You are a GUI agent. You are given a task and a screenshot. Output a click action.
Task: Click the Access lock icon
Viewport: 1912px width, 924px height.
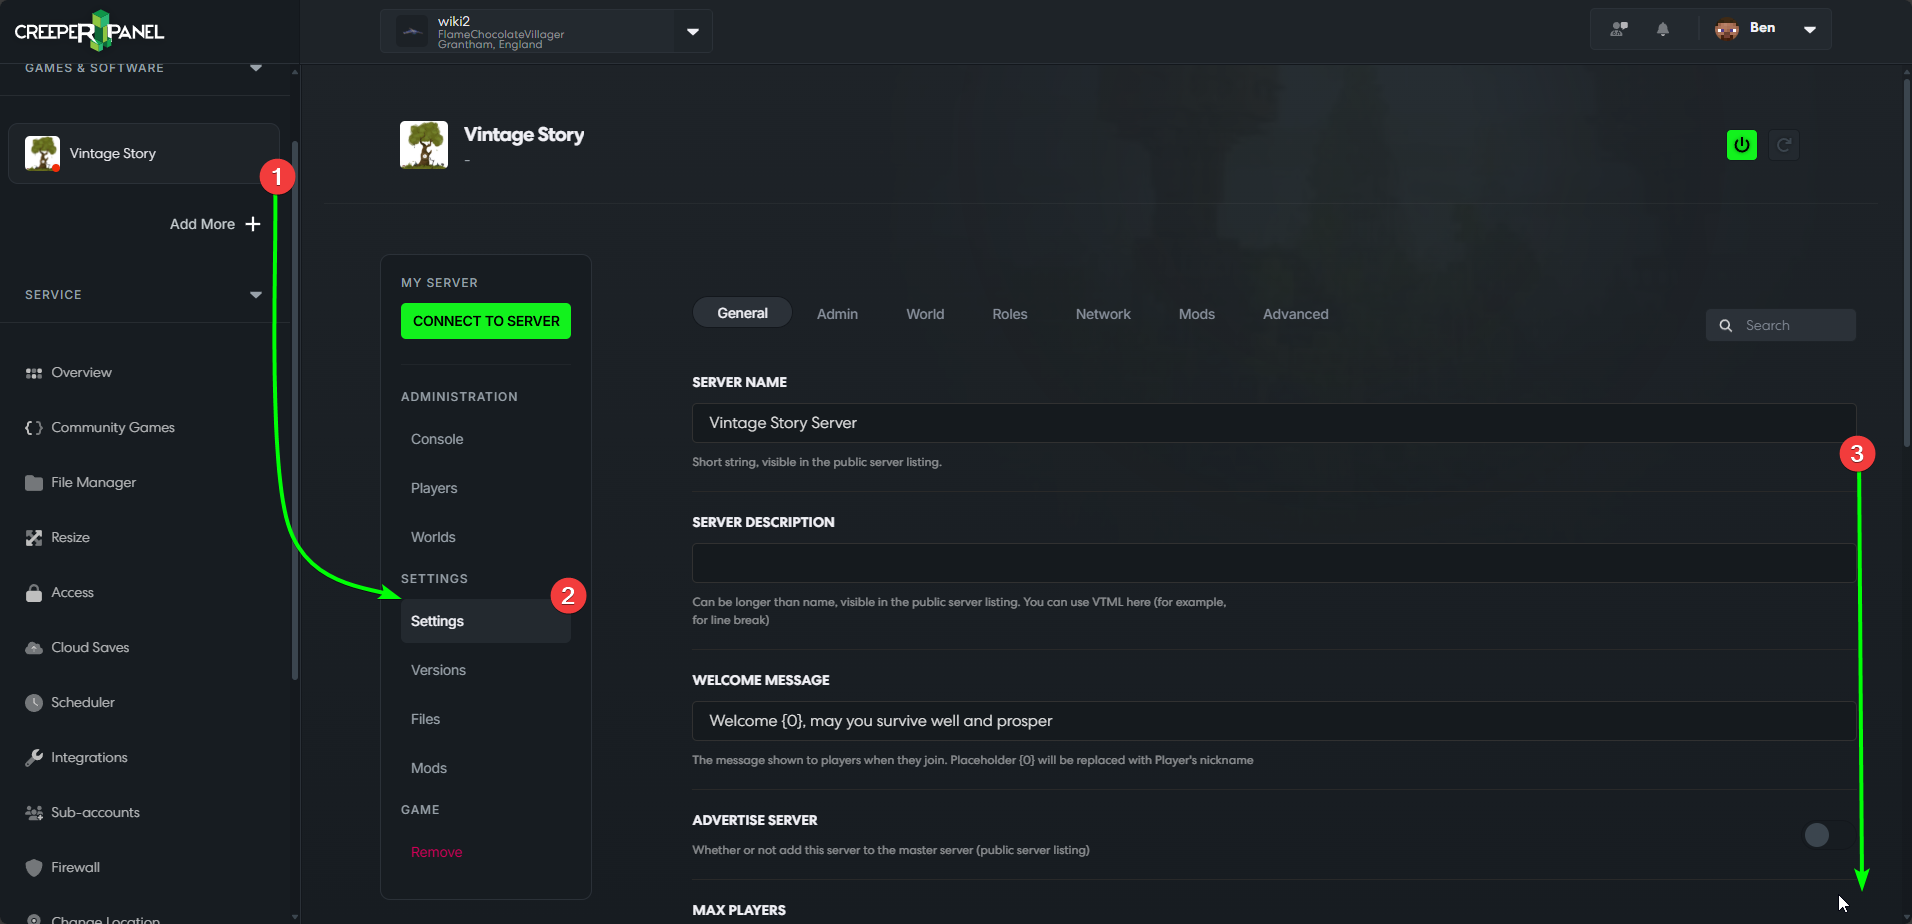pos(34,593)
